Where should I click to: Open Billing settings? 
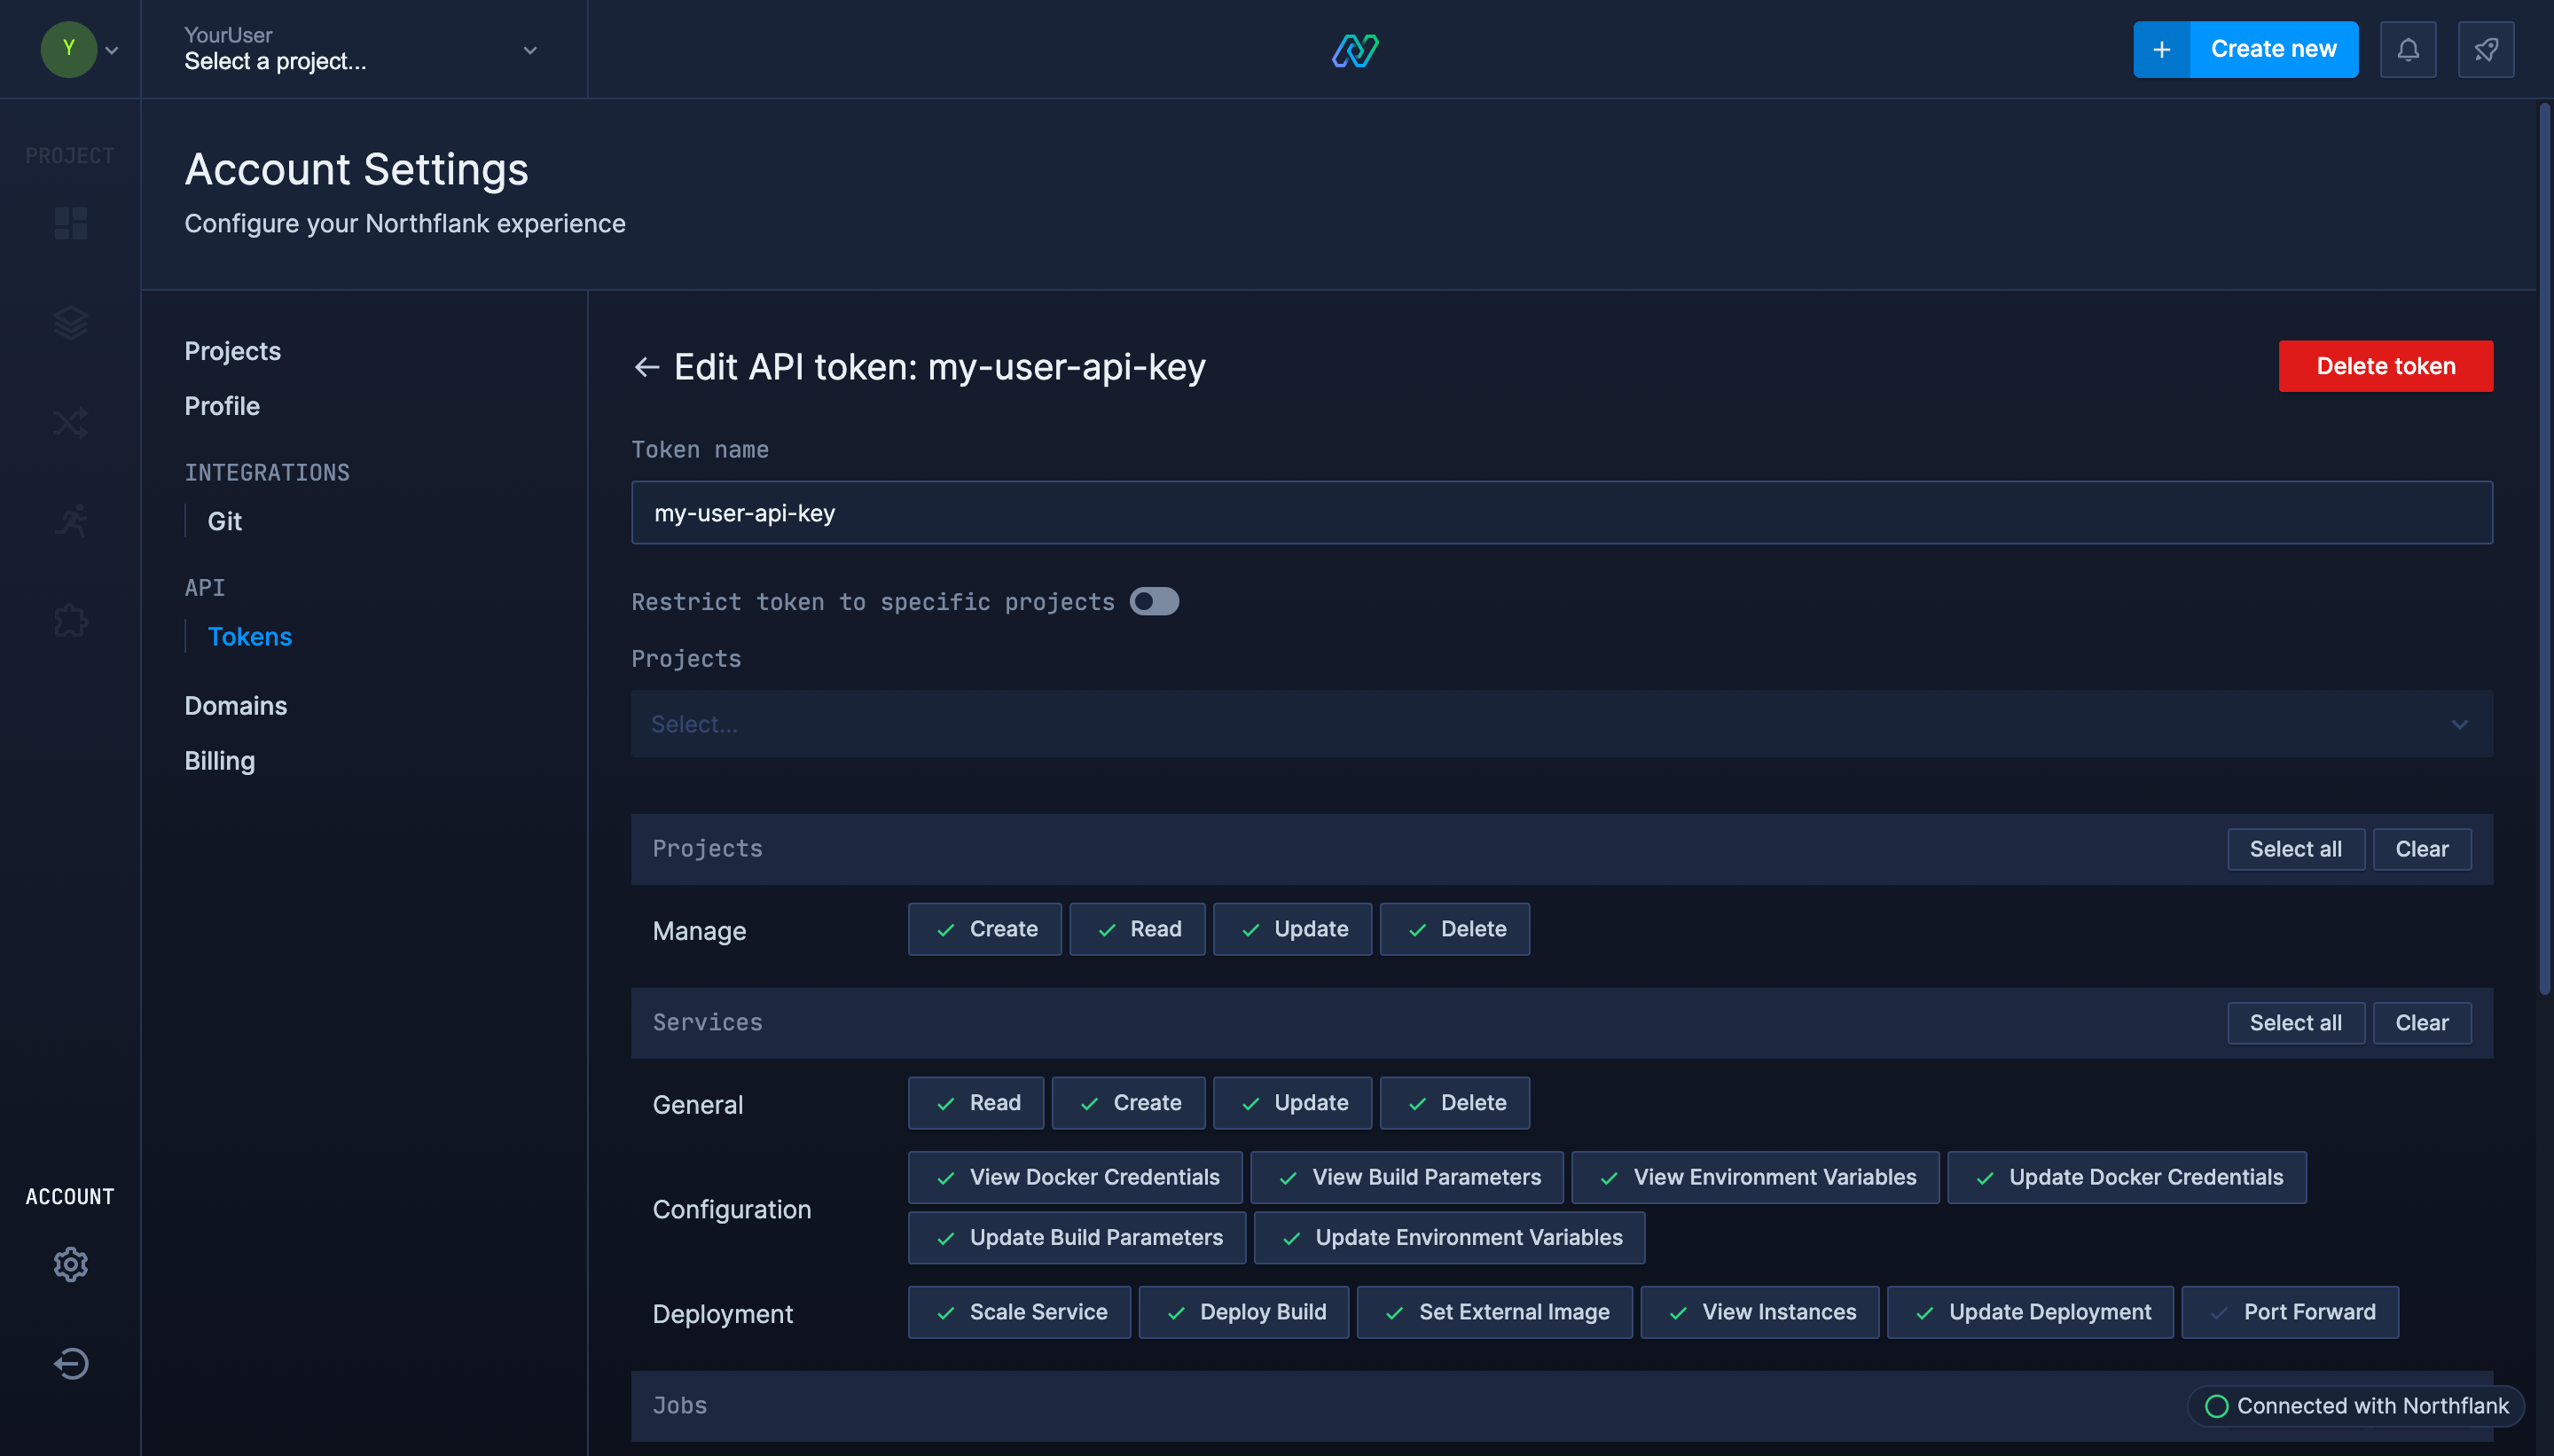(219, 761)
